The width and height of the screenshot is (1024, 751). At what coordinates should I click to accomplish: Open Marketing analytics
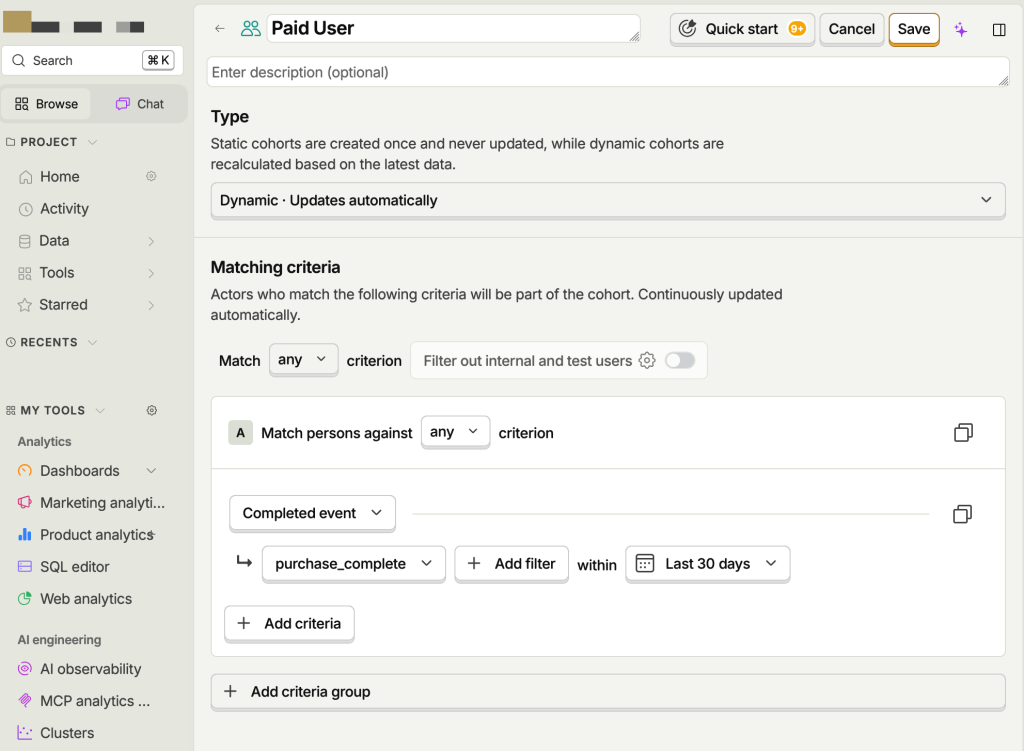[91, 503]
